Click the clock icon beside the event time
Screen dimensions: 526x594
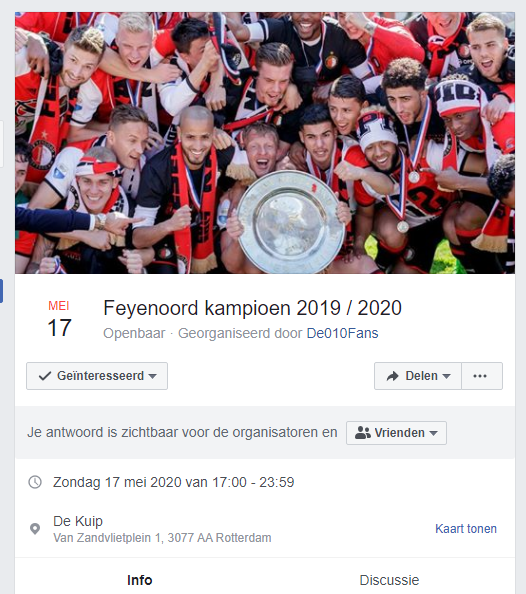(x=35, y=482)
